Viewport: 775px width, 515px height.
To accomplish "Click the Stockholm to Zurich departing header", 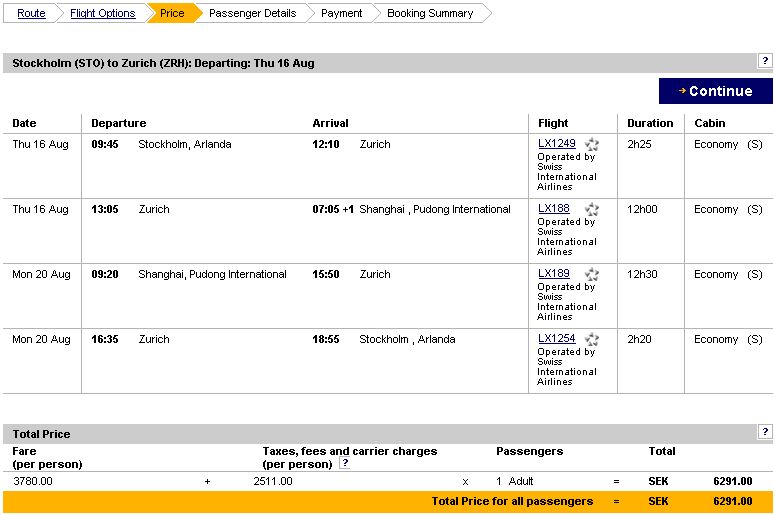I will [163, 63].
